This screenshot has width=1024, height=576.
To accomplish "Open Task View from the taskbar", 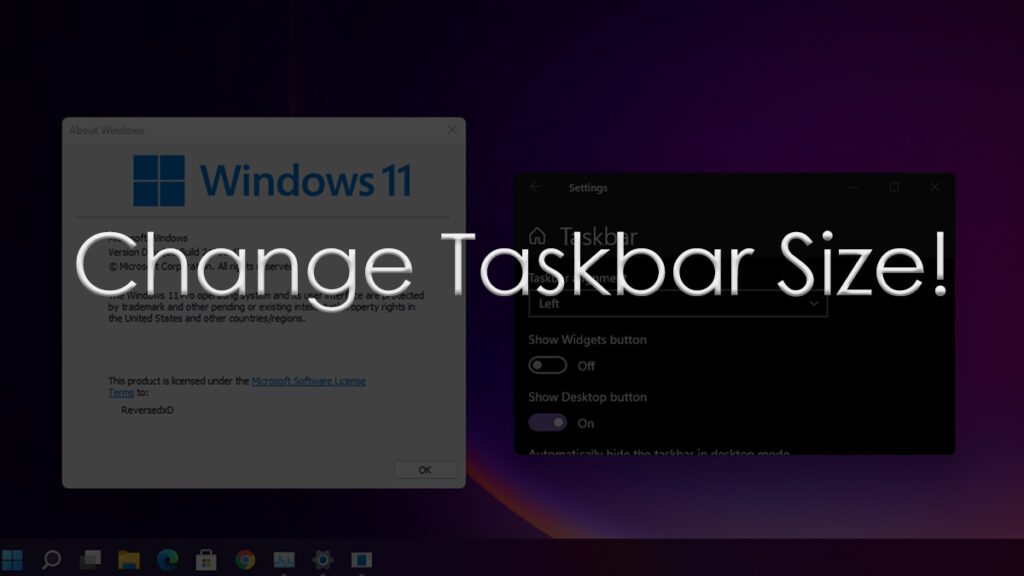I will pos(91,560).
